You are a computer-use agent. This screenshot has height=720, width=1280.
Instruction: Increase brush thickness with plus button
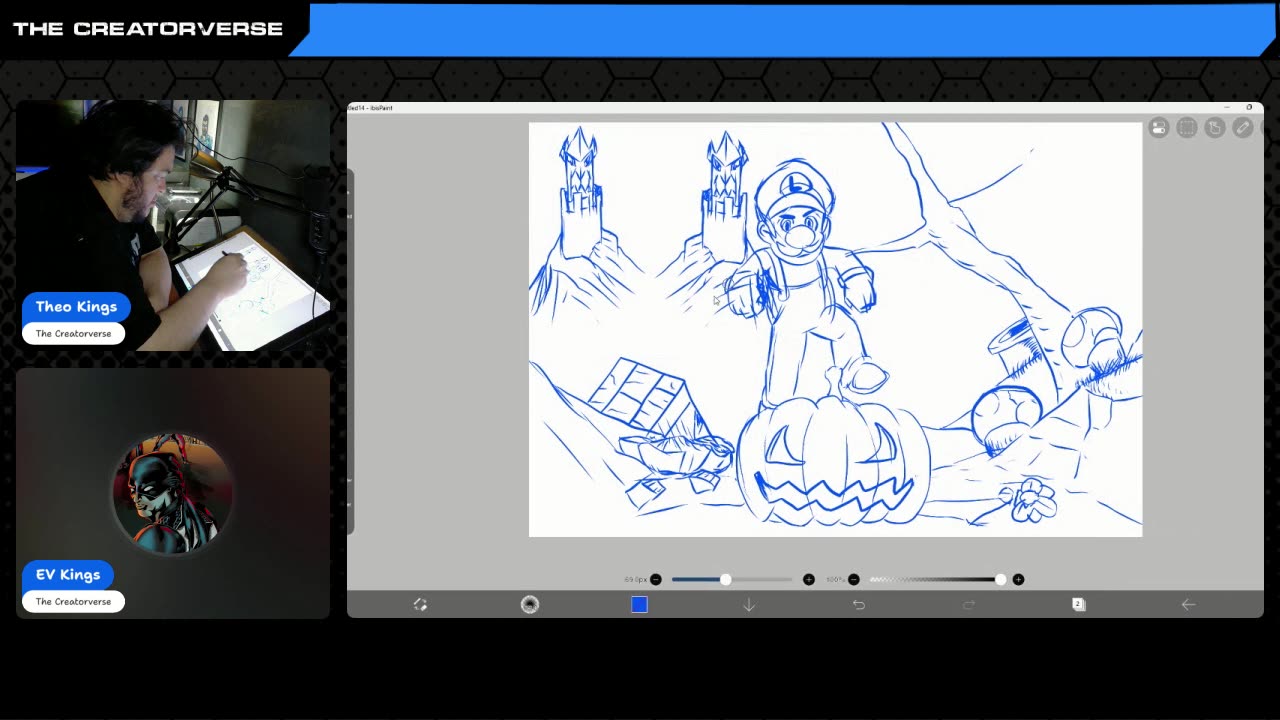[809, 580]
